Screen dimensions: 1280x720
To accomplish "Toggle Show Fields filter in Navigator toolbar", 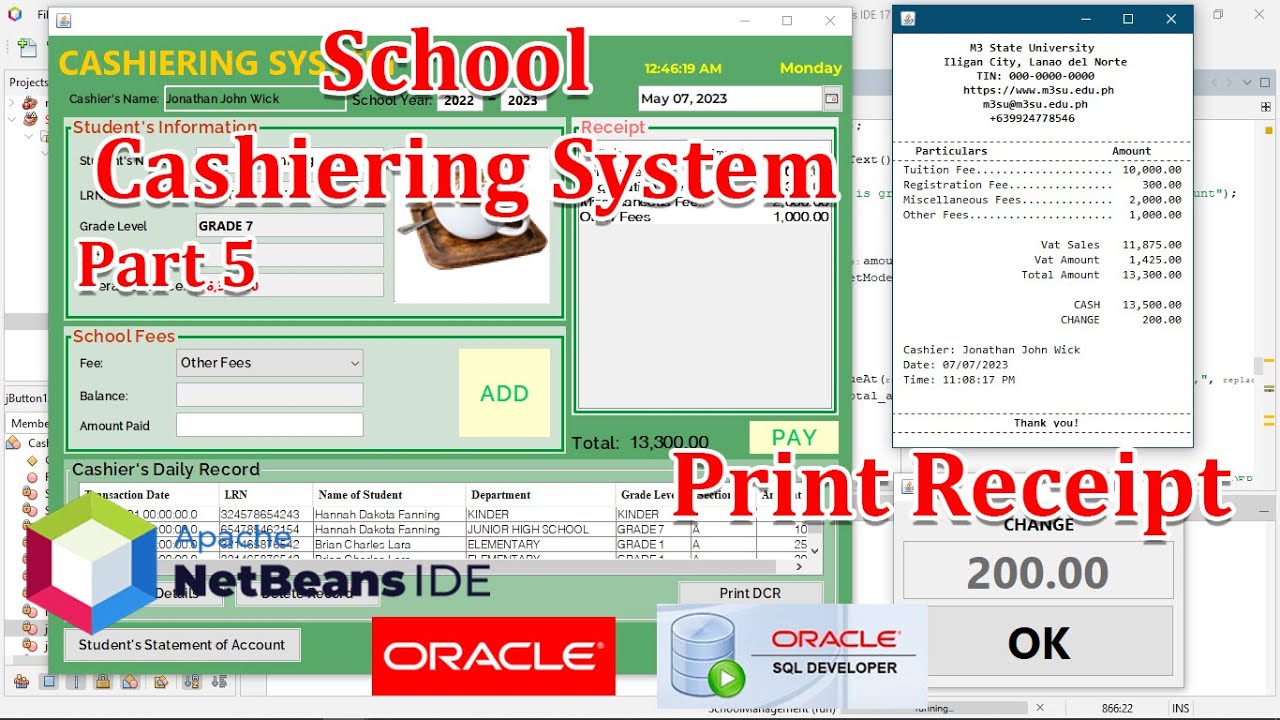I will point(48,682).
